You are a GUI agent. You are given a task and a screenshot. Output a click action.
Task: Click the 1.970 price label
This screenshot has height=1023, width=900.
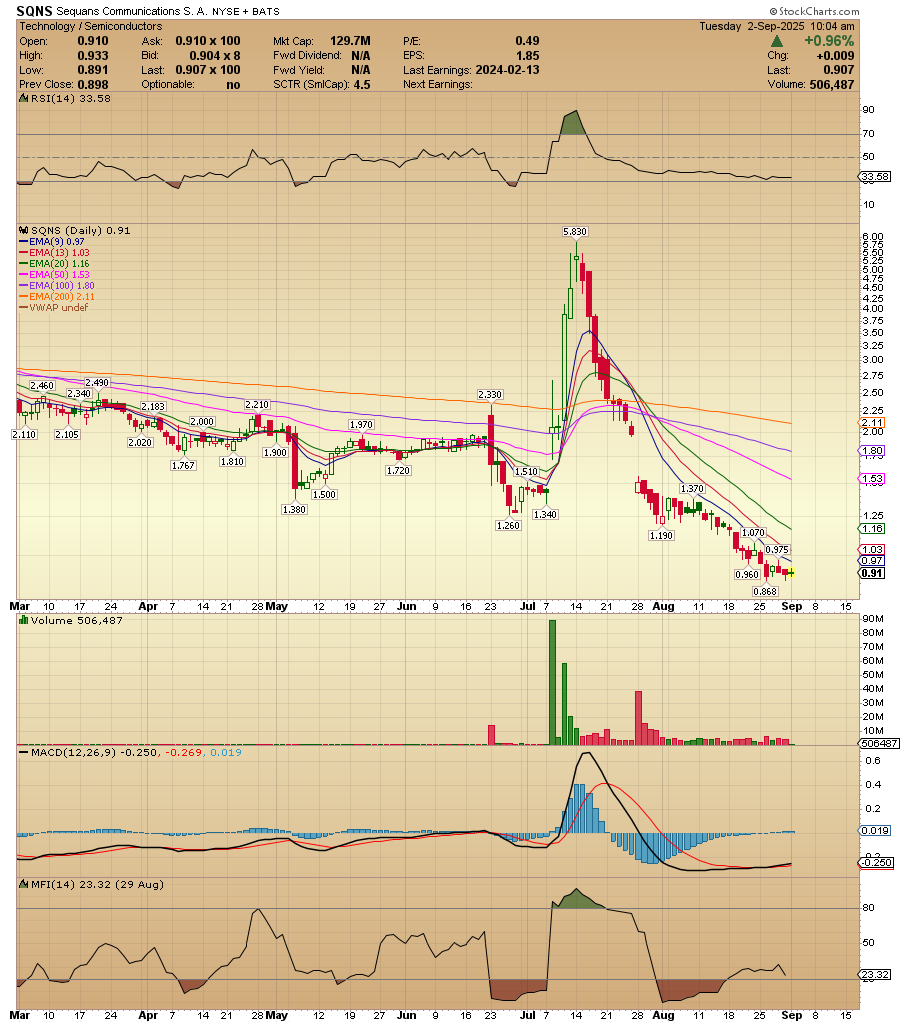[361, 425]
